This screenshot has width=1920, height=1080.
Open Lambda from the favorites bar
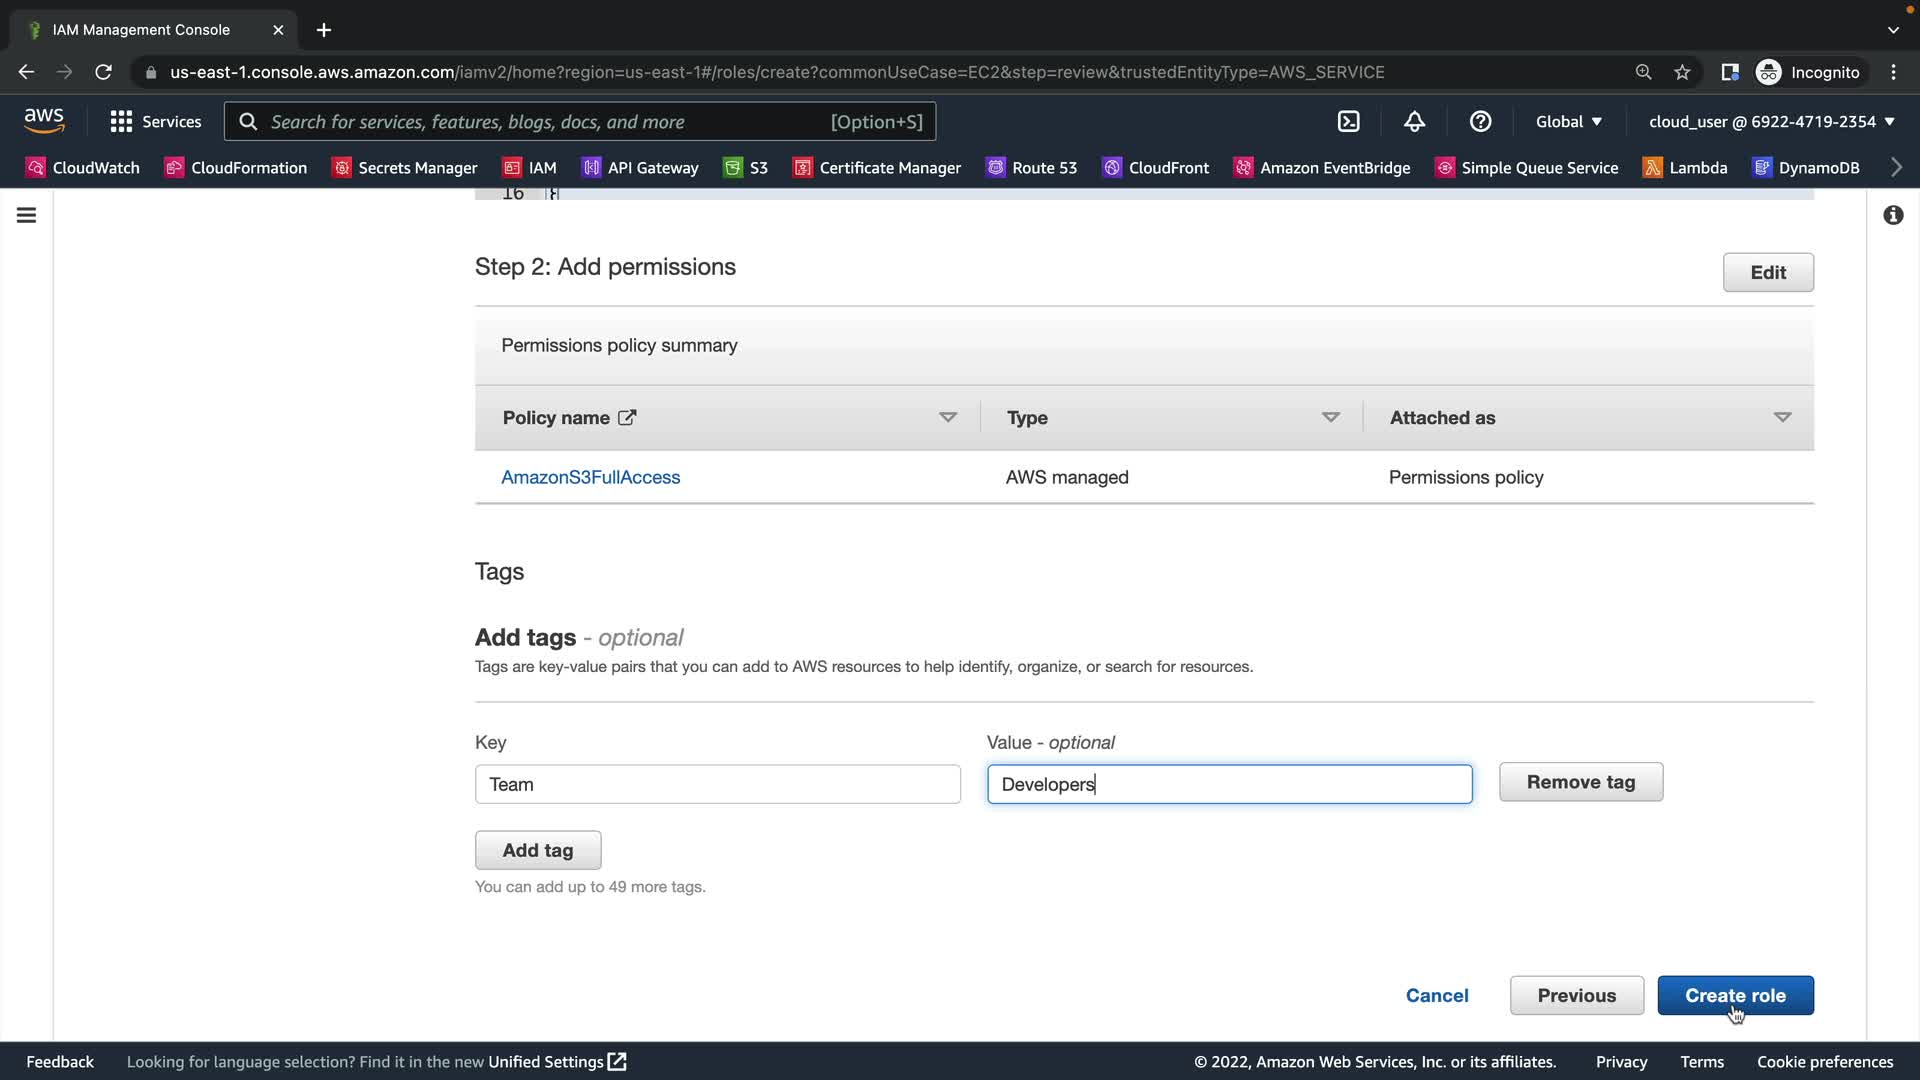[x=1685, y=168]
